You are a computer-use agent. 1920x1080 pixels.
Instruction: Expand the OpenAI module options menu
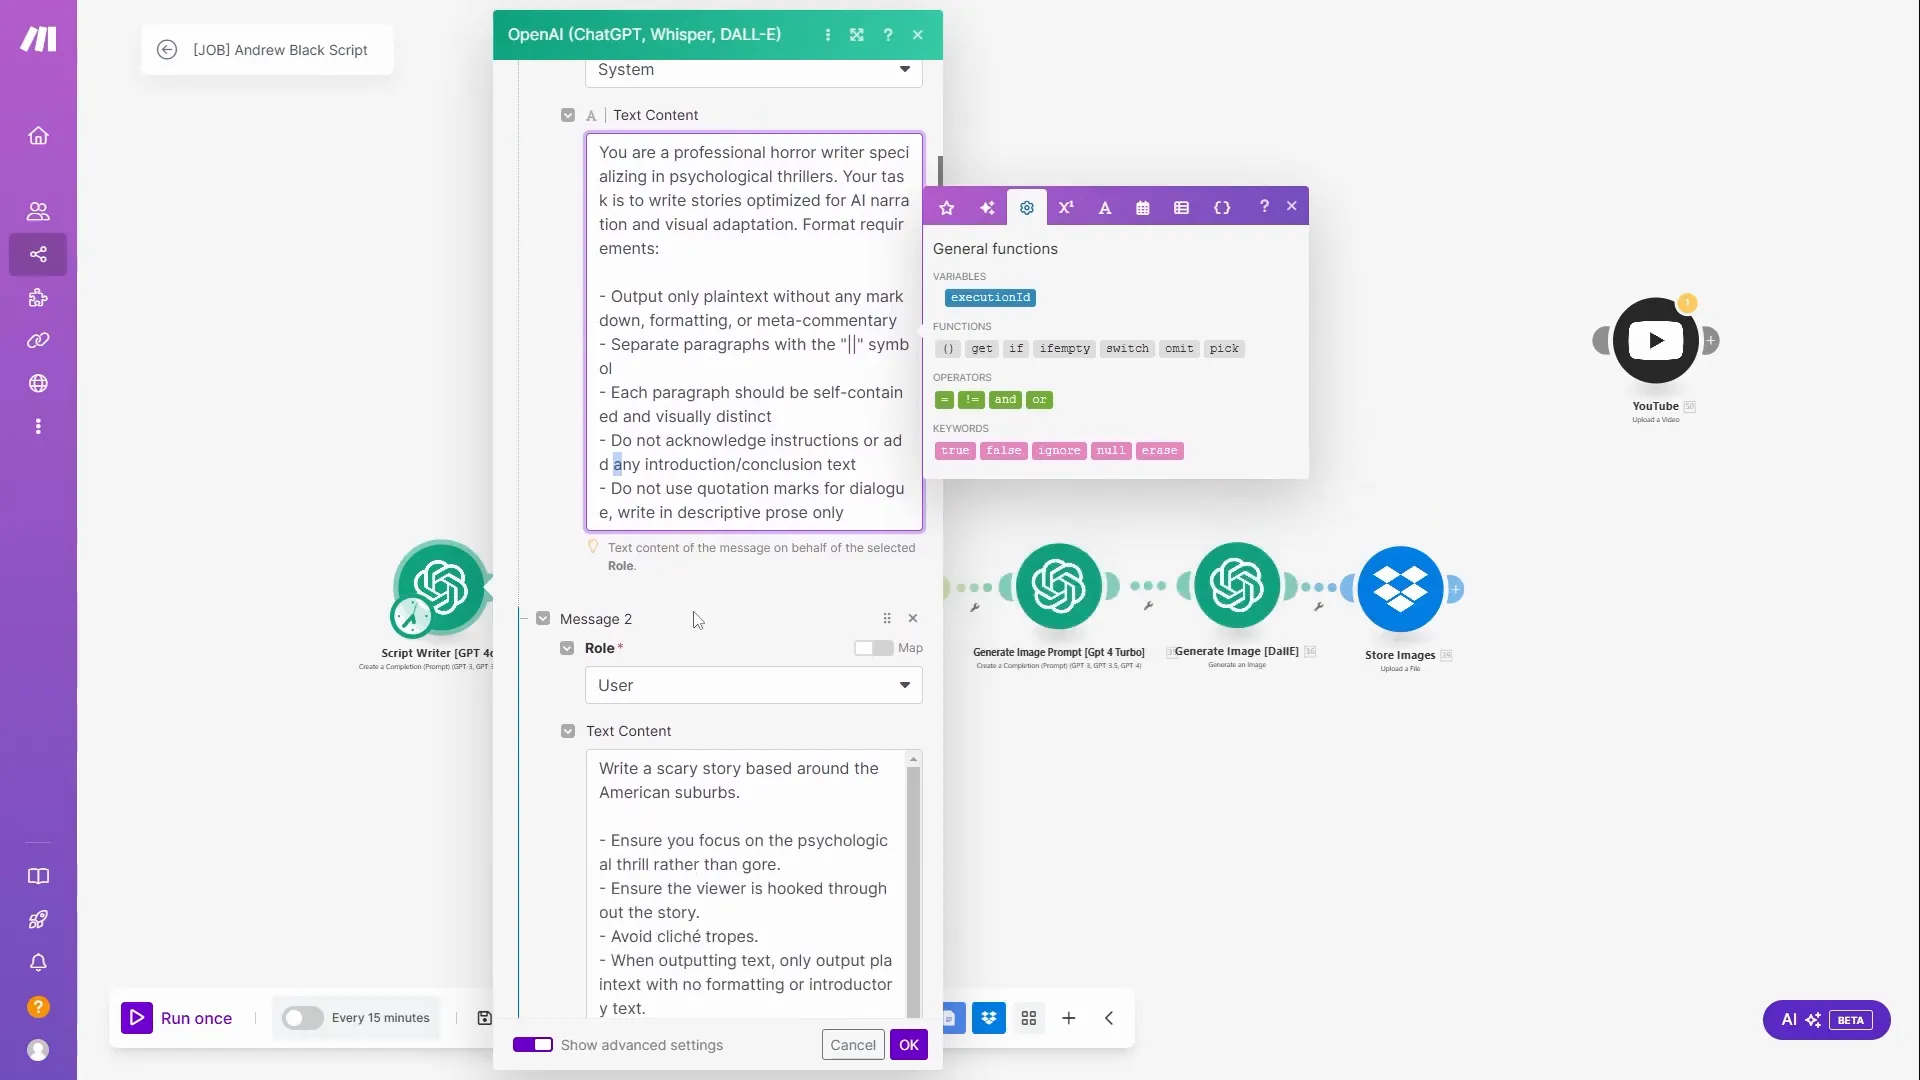click(x=828, y=33)
